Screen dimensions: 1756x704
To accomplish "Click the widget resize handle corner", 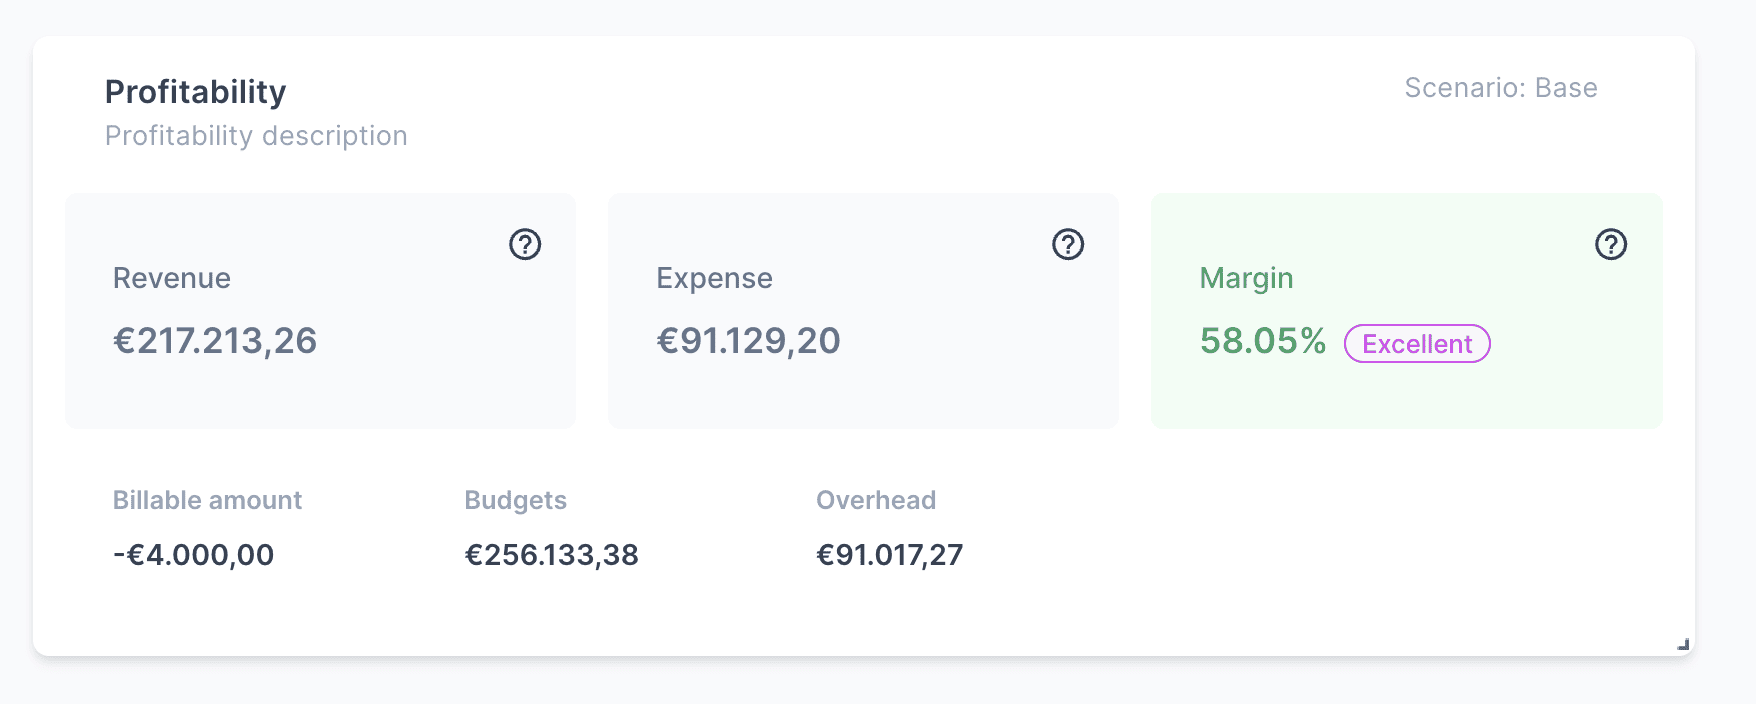I will [1683, 645].
